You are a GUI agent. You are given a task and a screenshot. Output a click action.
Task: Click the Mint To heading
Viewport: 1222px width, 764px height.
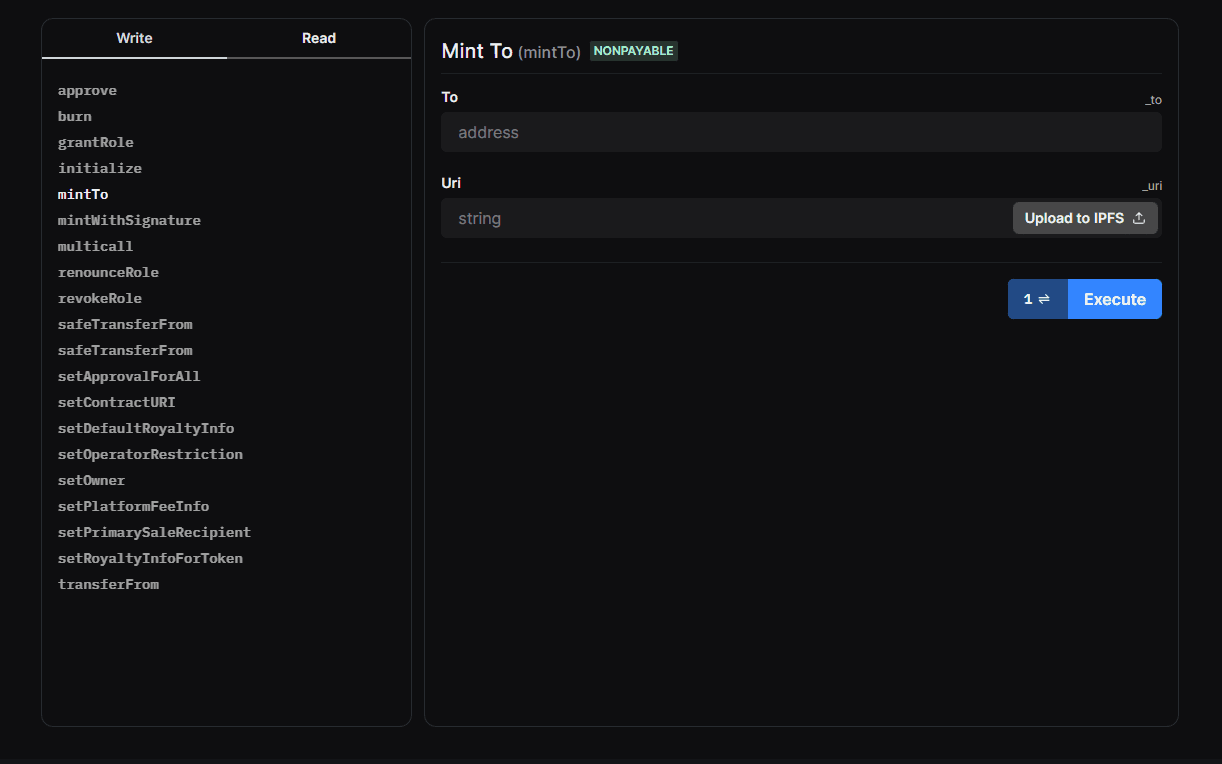click(x=477, y=51)
